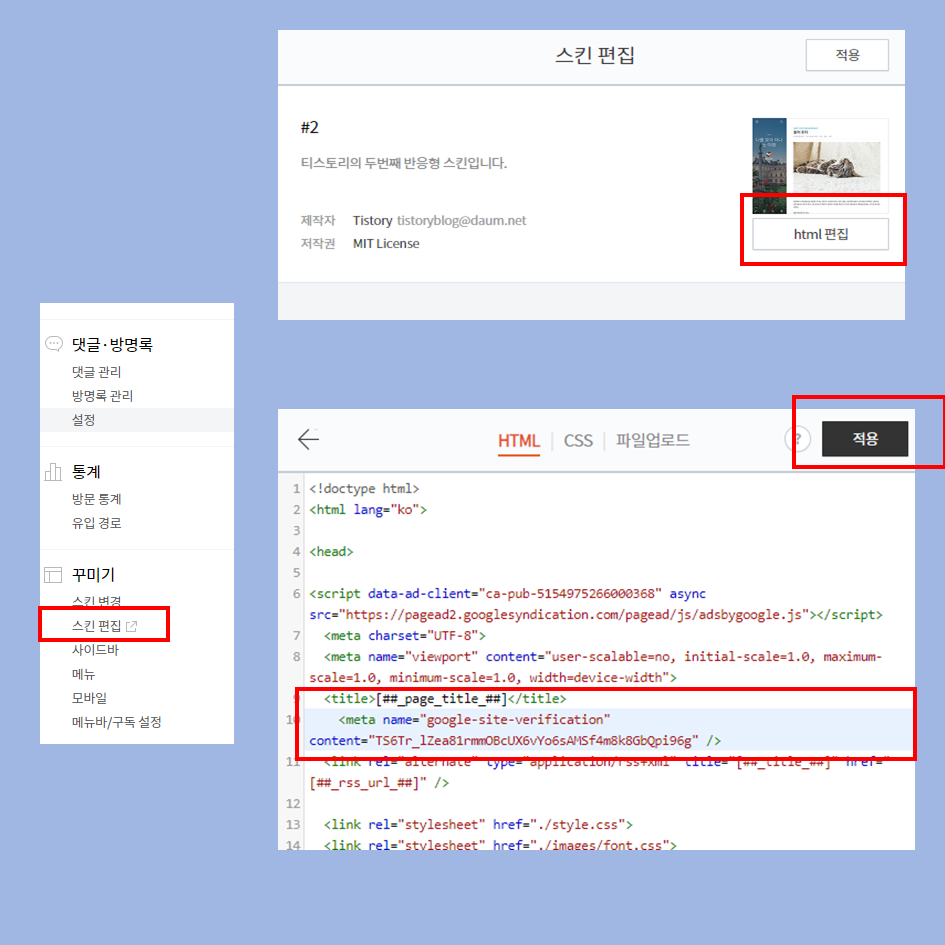Click the html 편집 button
This screenshot has height=945, width=945.
[x=820, y=234]
